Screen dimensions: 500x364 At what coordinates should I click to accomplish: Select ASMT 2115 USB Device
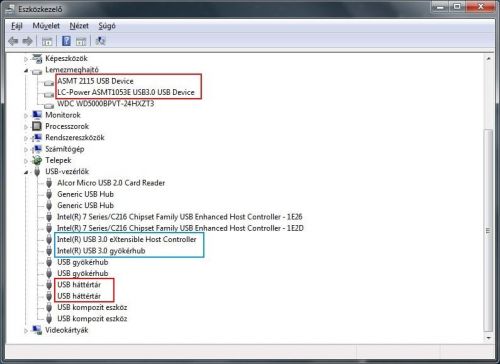pyautogui.click(x=95, y=81)
